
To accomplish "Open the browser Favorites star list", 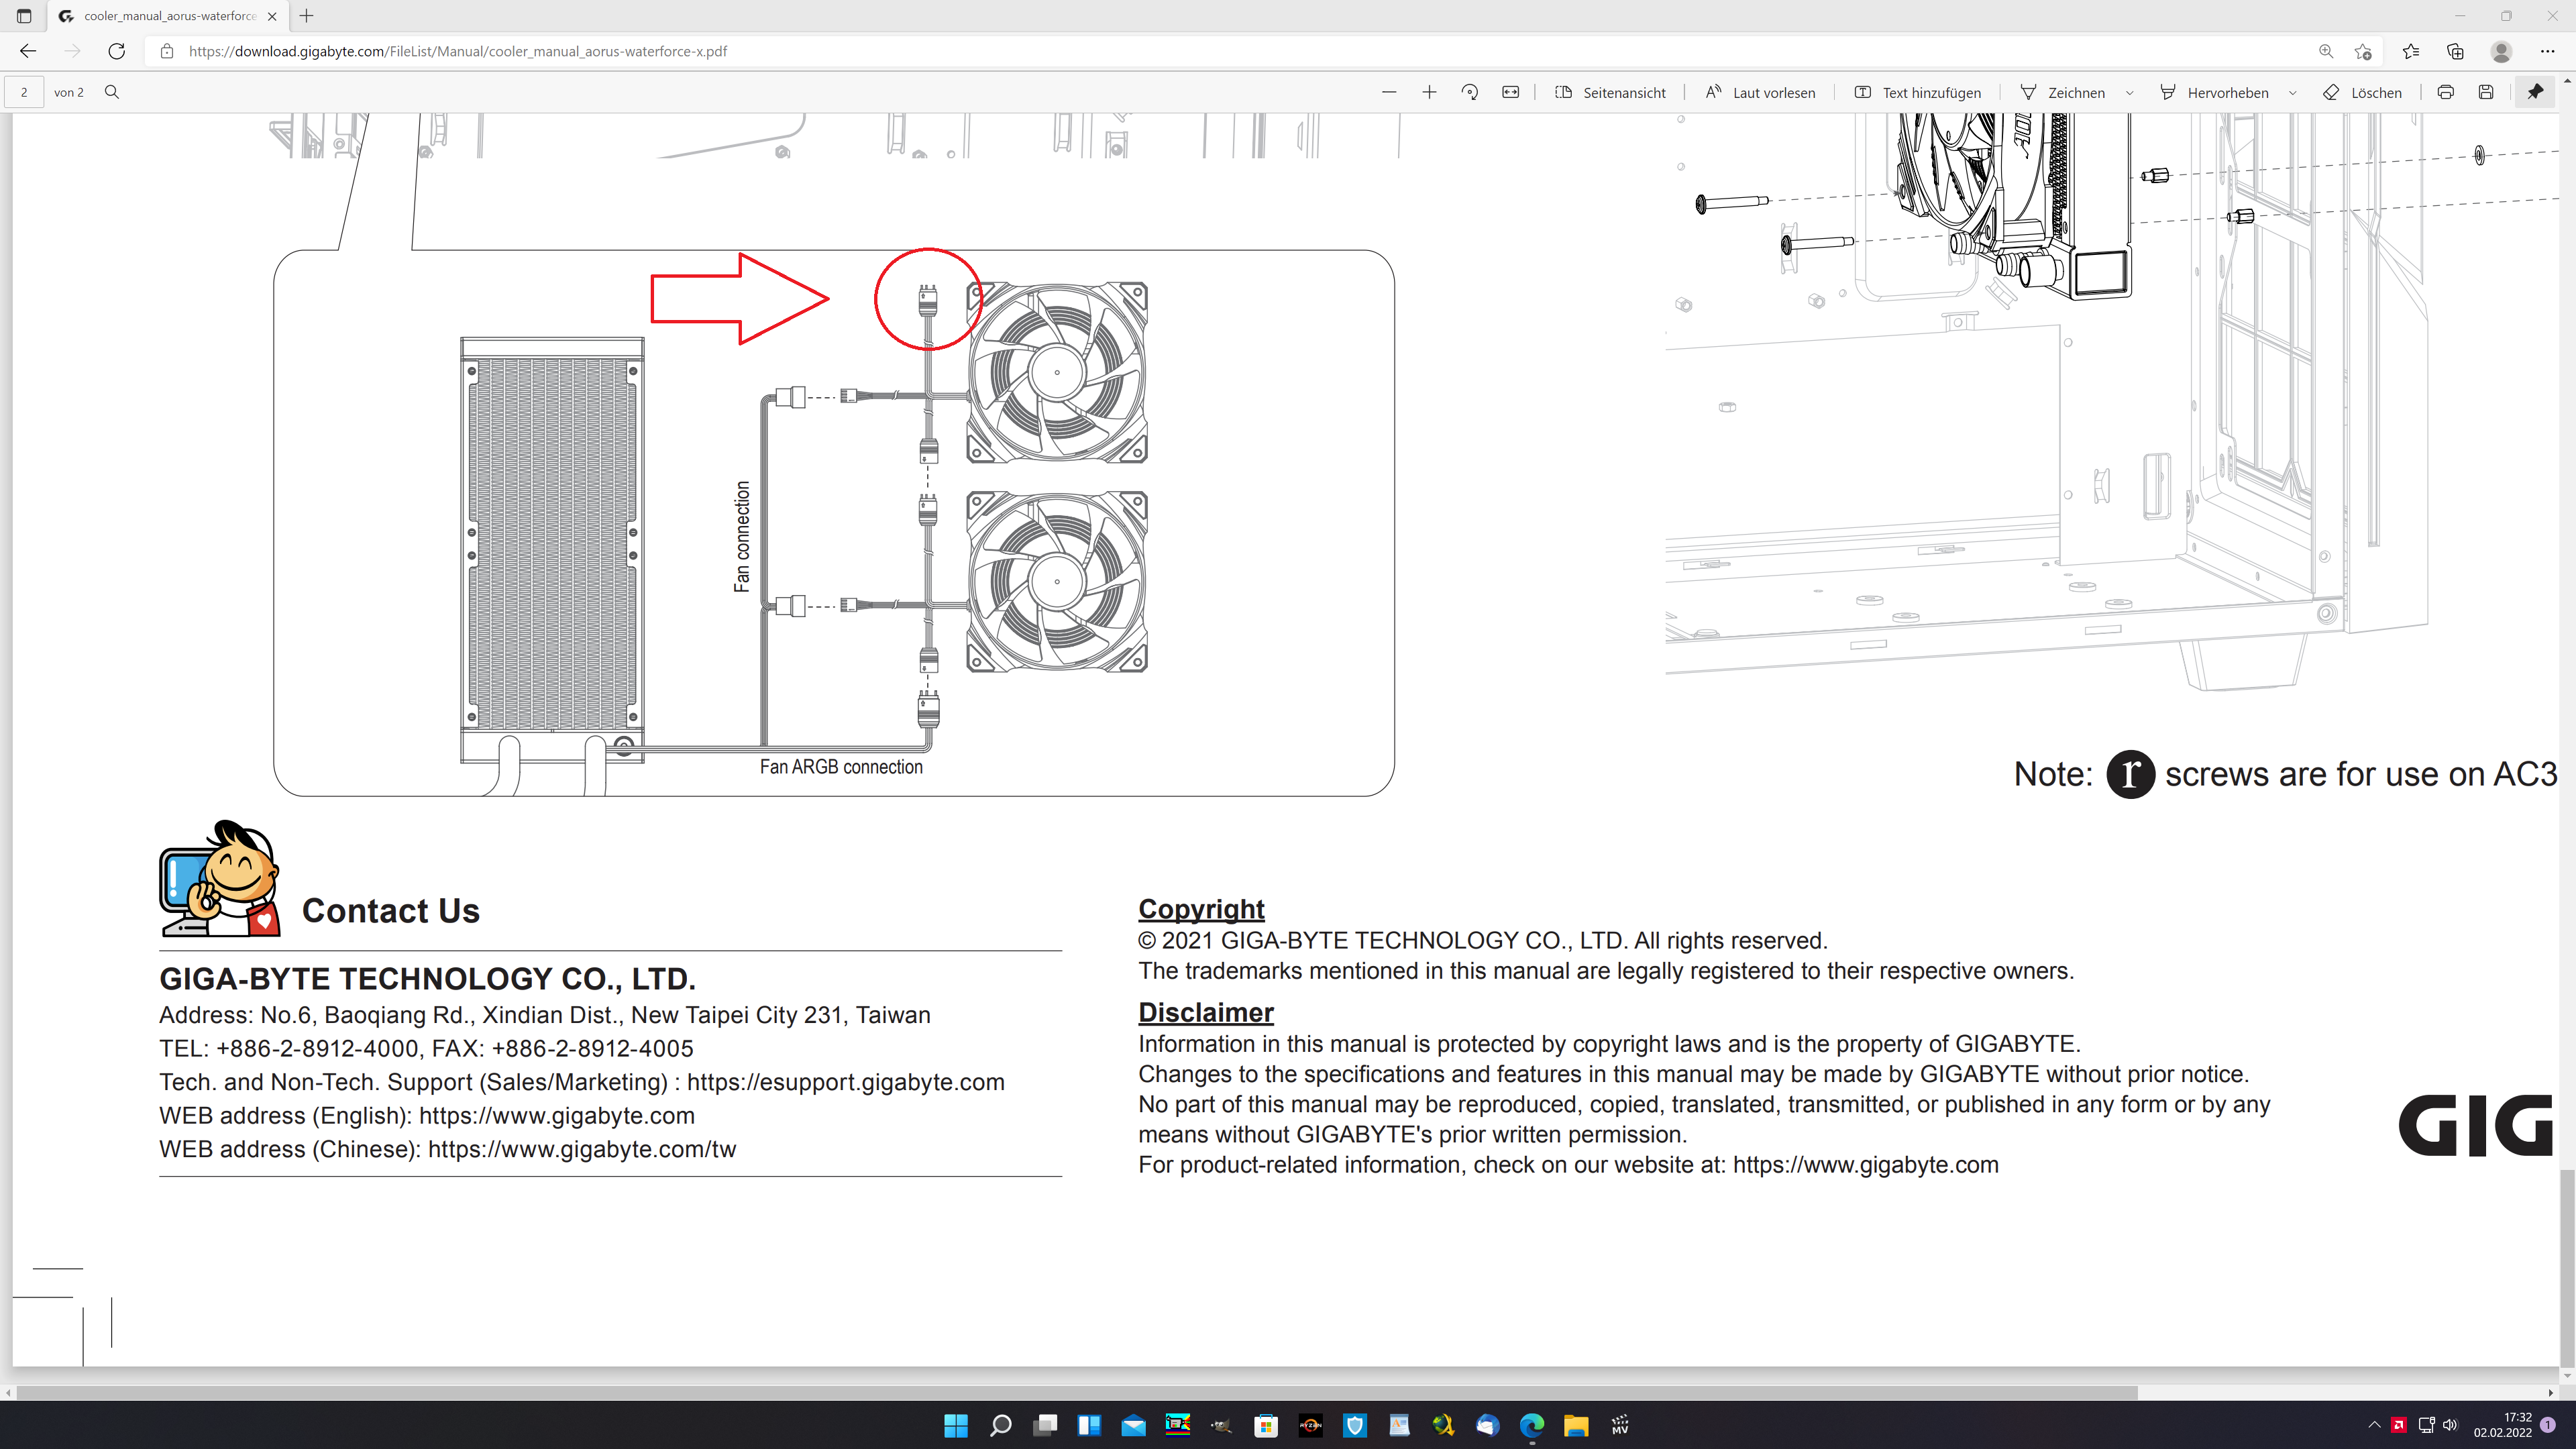I will (x=2410, y=51).
